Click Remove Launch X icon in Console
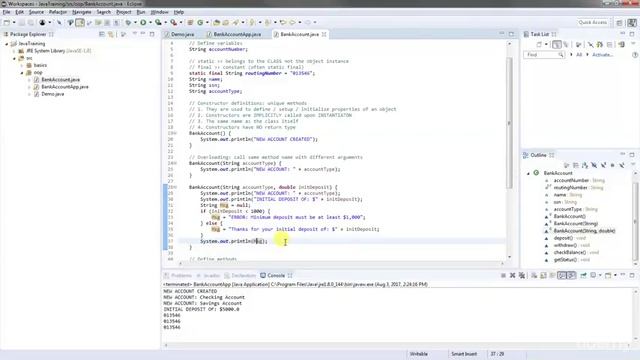Image resolution: width=640 pixels, height=360 pixels. [x=513, y=276]
